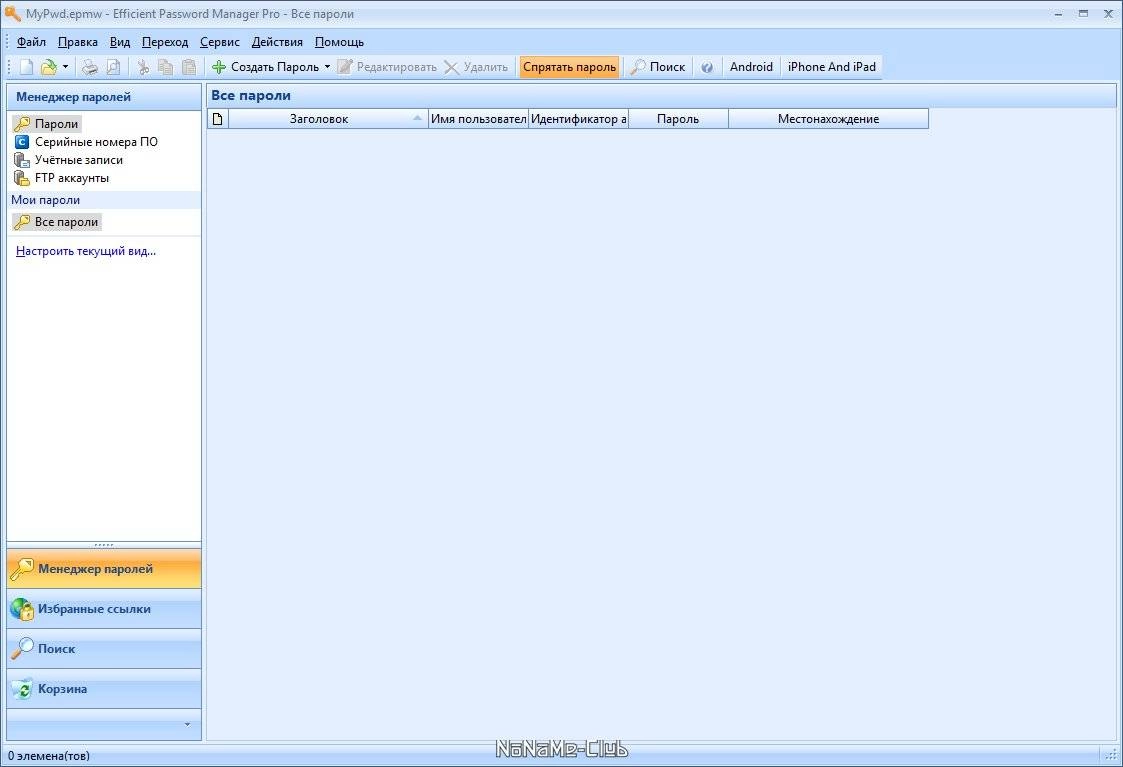The image size is (1123, 767).
Task: Select Серийные номера ПО item
Action: tap(86, 142)
